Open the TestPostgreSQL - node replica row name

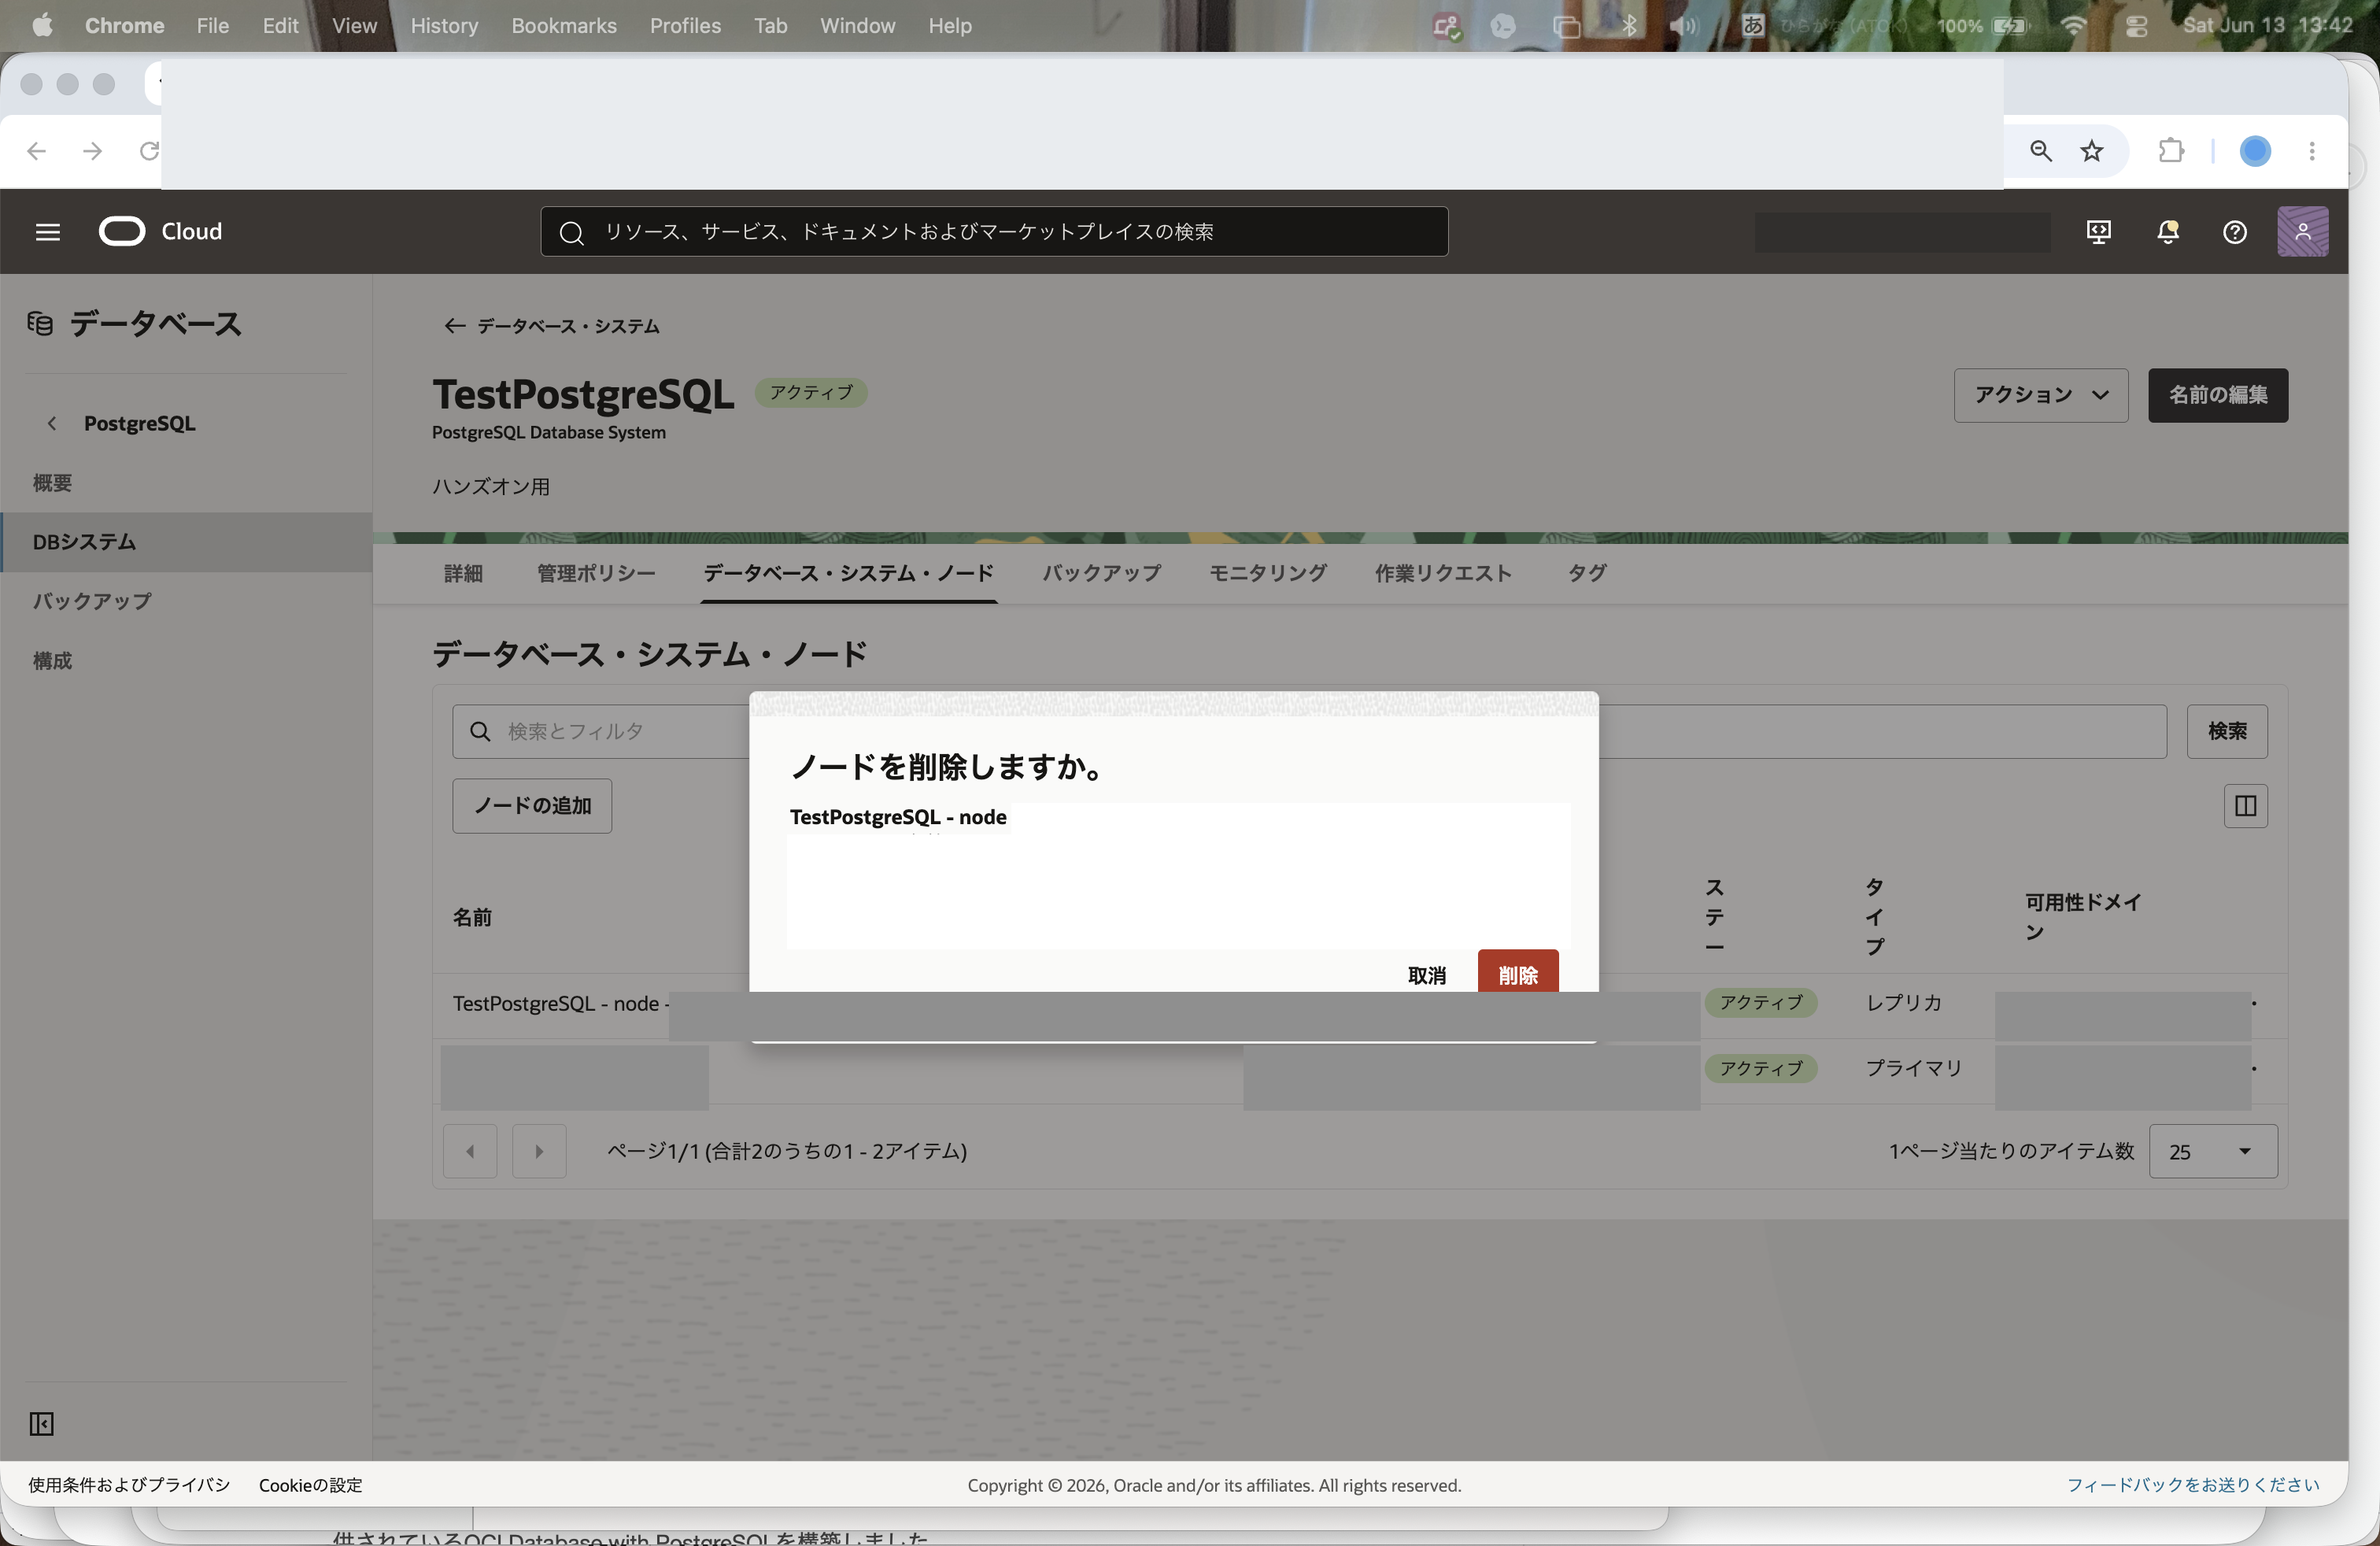tap(560, 1004)
